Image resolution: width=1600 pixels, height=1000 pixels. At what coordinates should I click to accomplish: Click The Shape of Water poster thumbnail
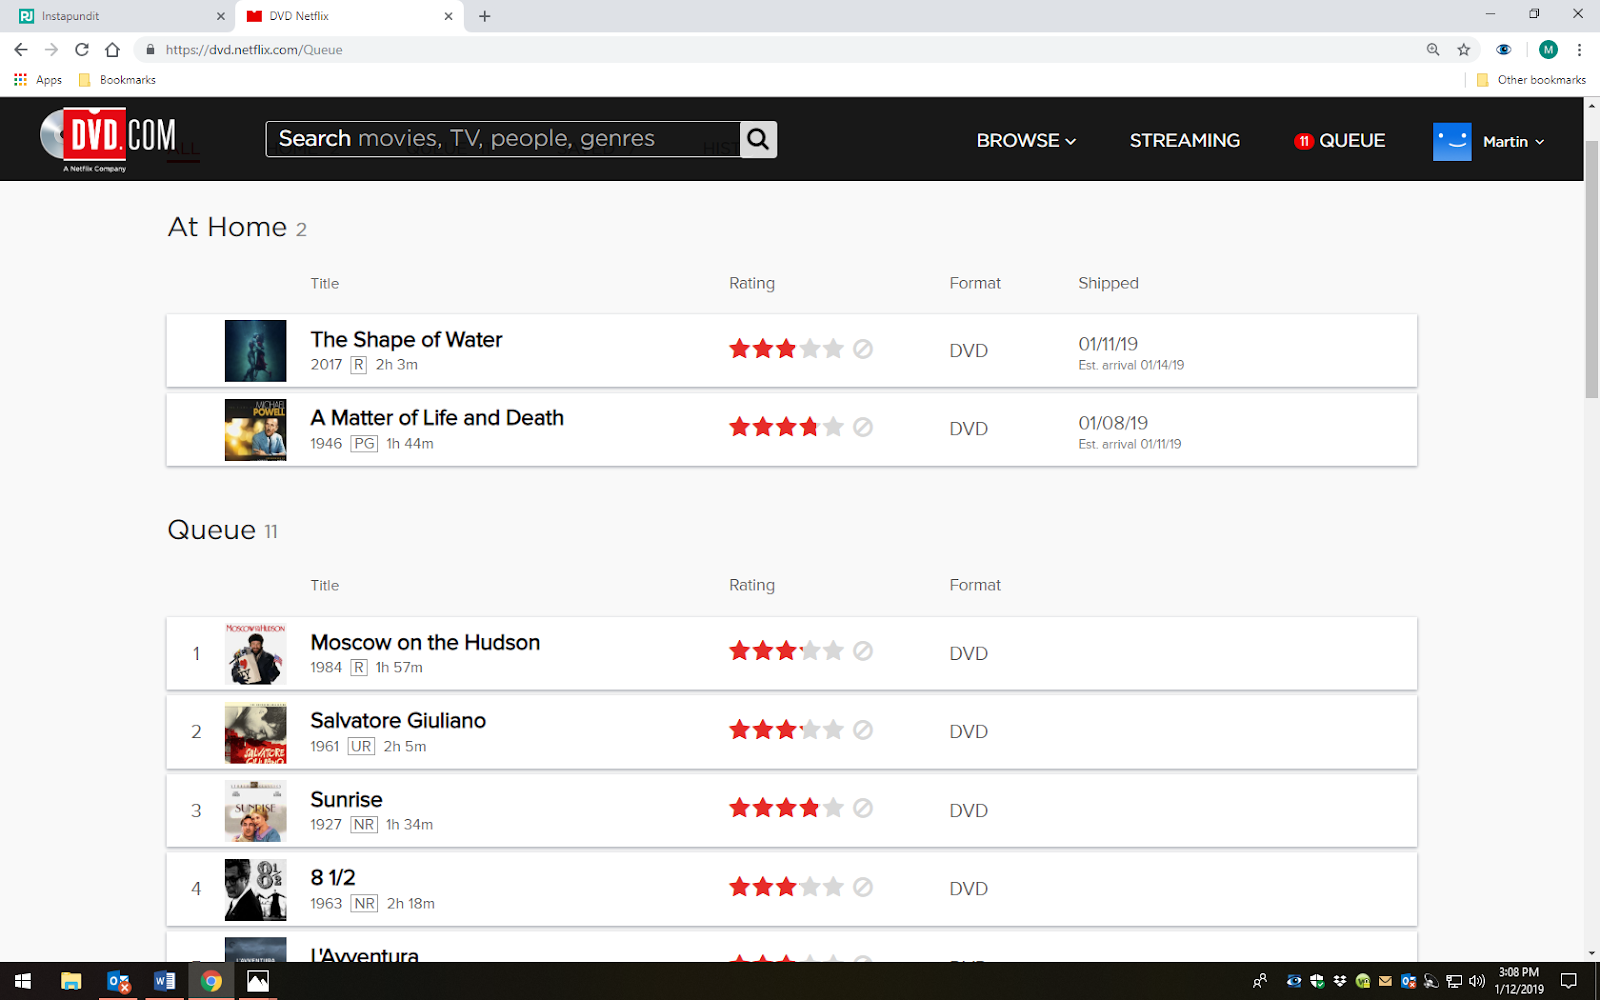(255, 351)
